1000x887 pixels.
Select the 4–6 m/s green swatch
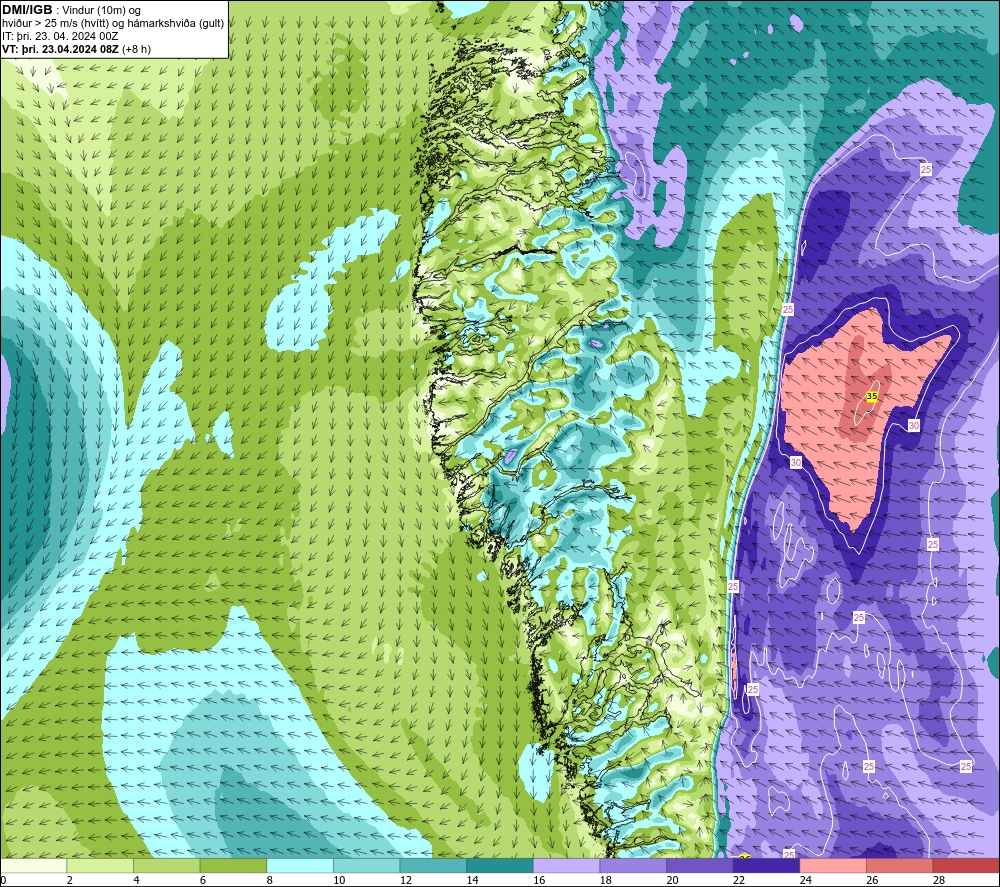pyautogui.click(x=166, y=866)
